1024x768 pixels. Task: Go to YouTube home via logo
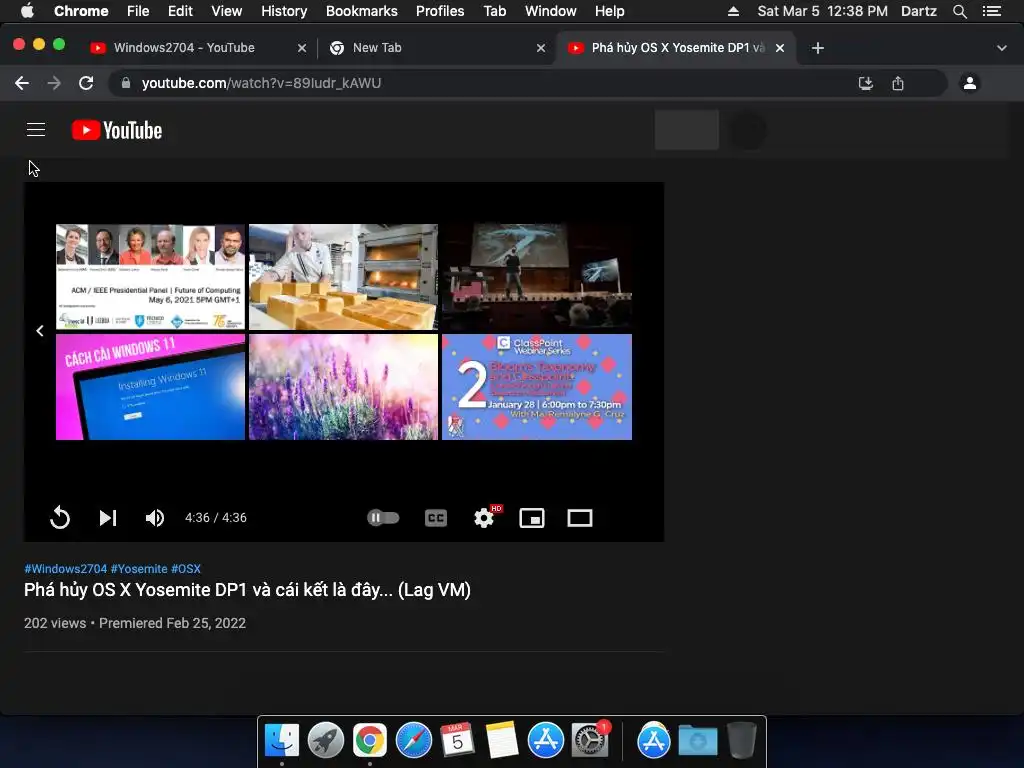[x=117, y=130]
